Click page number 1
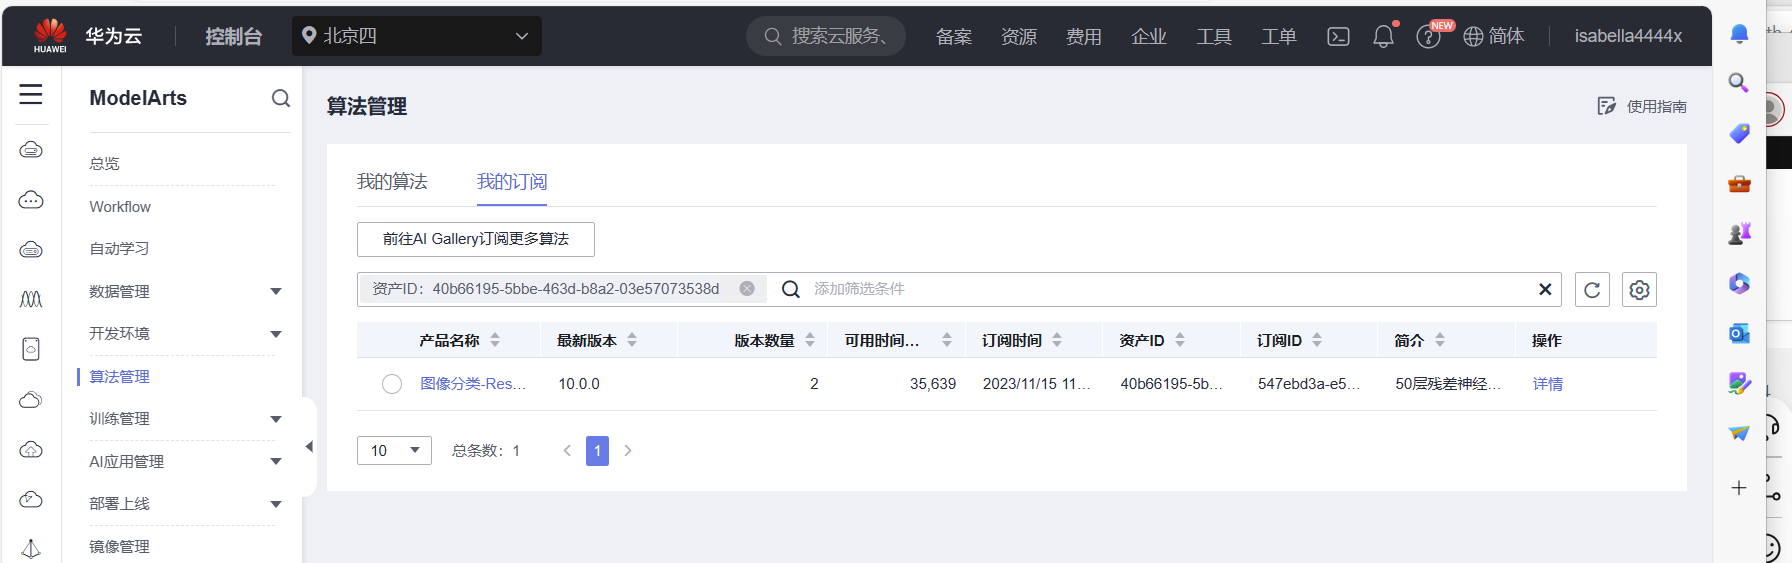The height and width of the screenshot is (563, 1792). click(x=597, y=451)
